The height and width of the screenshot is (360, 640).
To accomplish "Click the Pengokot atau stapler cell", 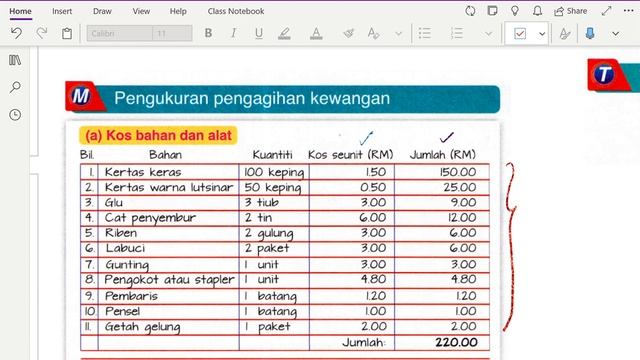I will pyautogui.click(x=169, y=280).
